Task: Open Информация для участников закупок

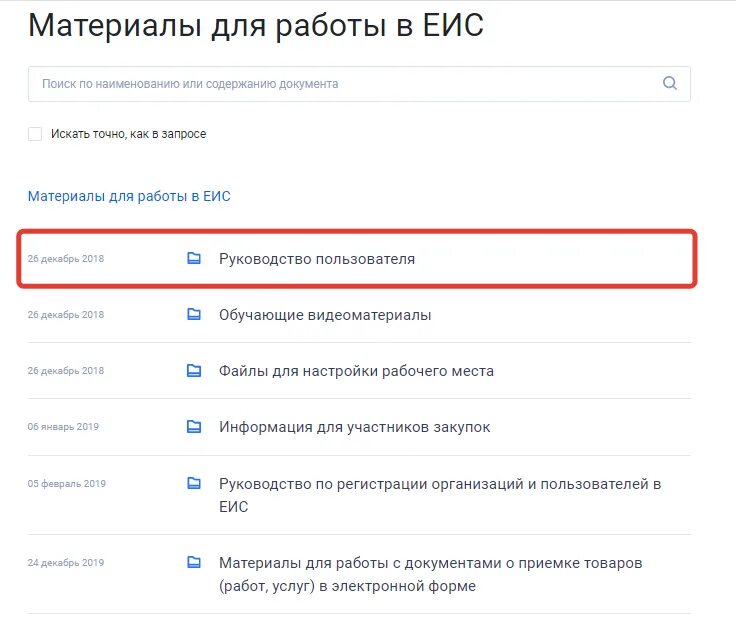Action: click(354, 427)
